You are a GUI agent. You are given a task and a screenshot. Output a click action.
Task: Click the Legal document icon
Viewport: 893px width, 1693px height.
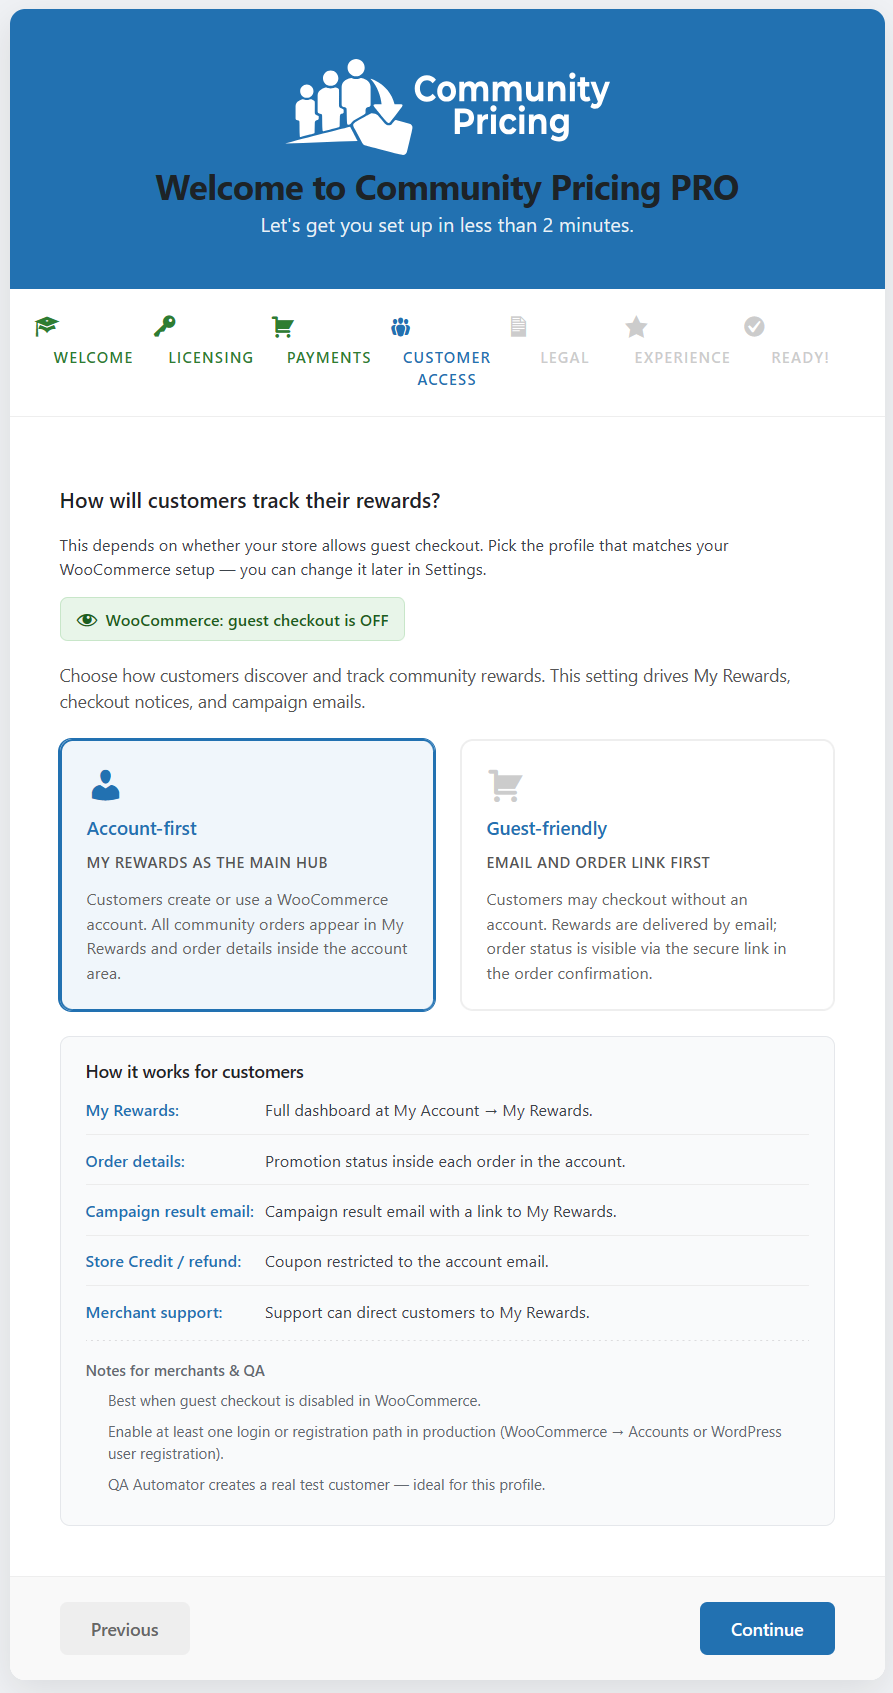(518, 326)
